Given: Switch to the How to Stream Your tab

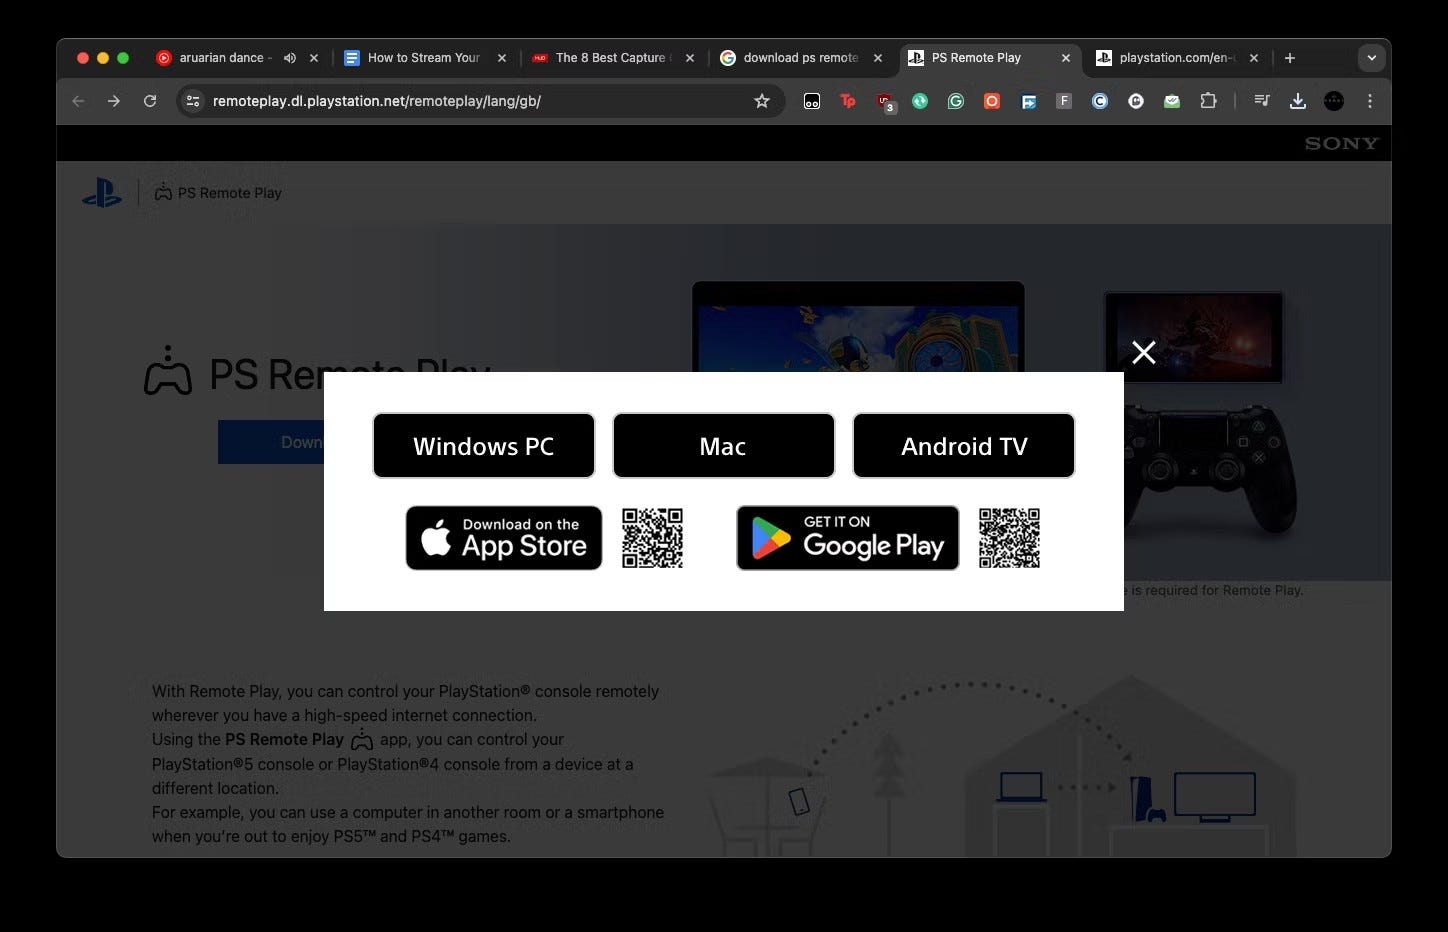Looking at the screenshot, I should [x=420, y=57].
